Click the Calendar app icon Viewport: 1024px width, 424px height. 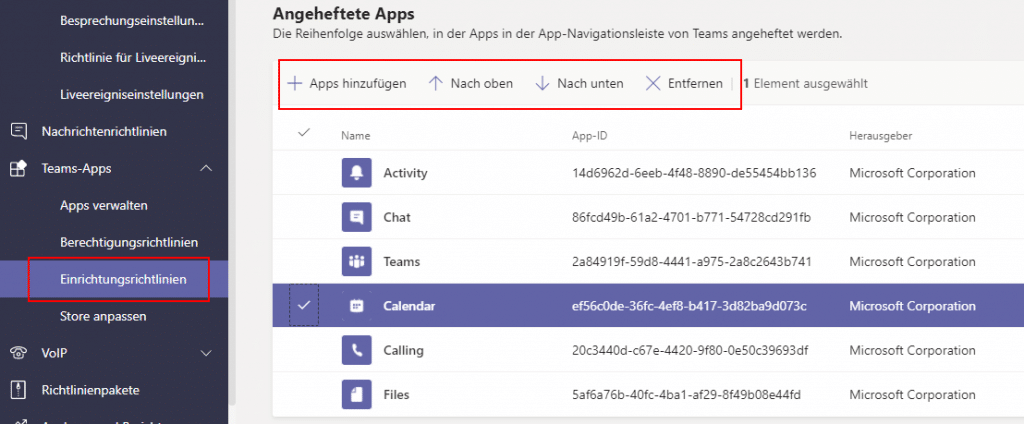pyautogui.click(x=357, y=306)
